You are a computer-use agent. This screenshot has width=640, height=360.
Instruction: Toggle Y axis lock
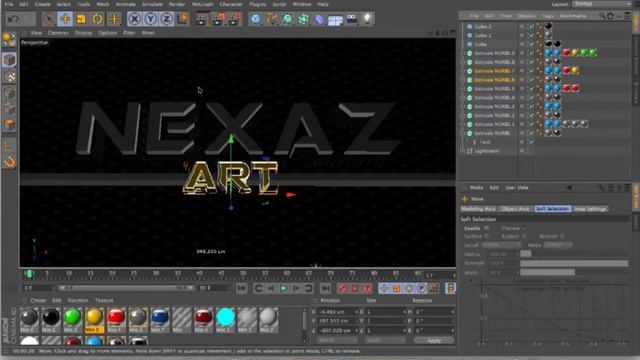[x=151, y=19]
